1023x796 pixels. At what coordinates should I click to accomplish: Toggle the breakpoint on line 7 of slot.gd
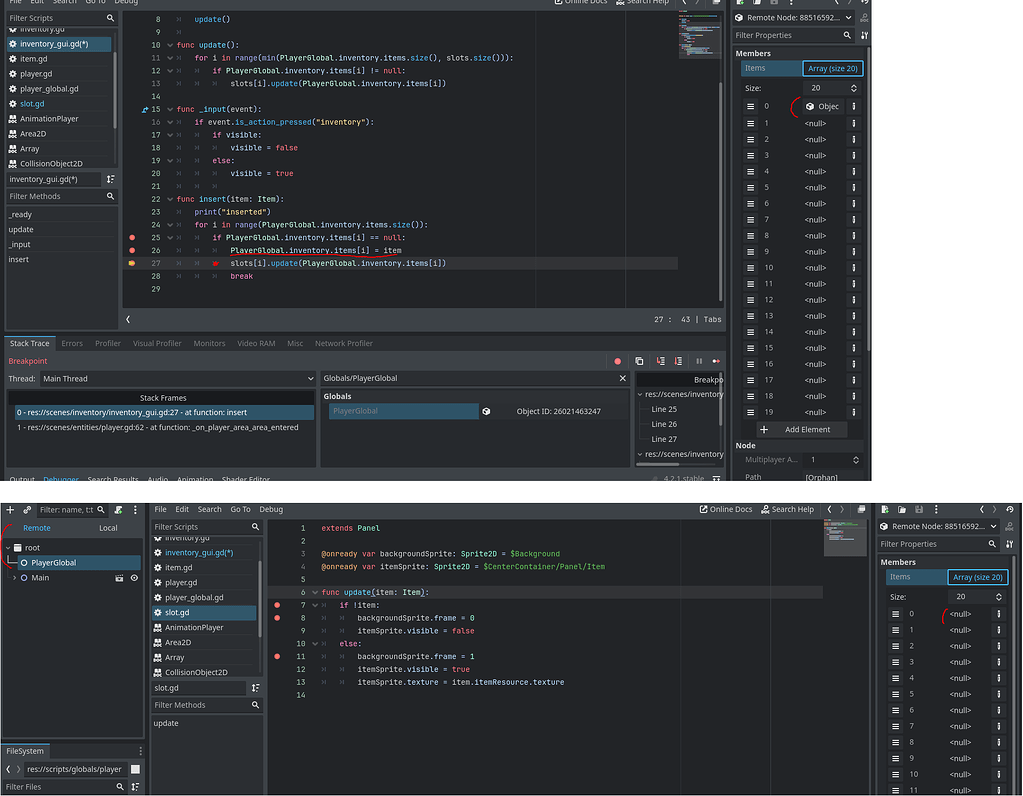[277, 604]
